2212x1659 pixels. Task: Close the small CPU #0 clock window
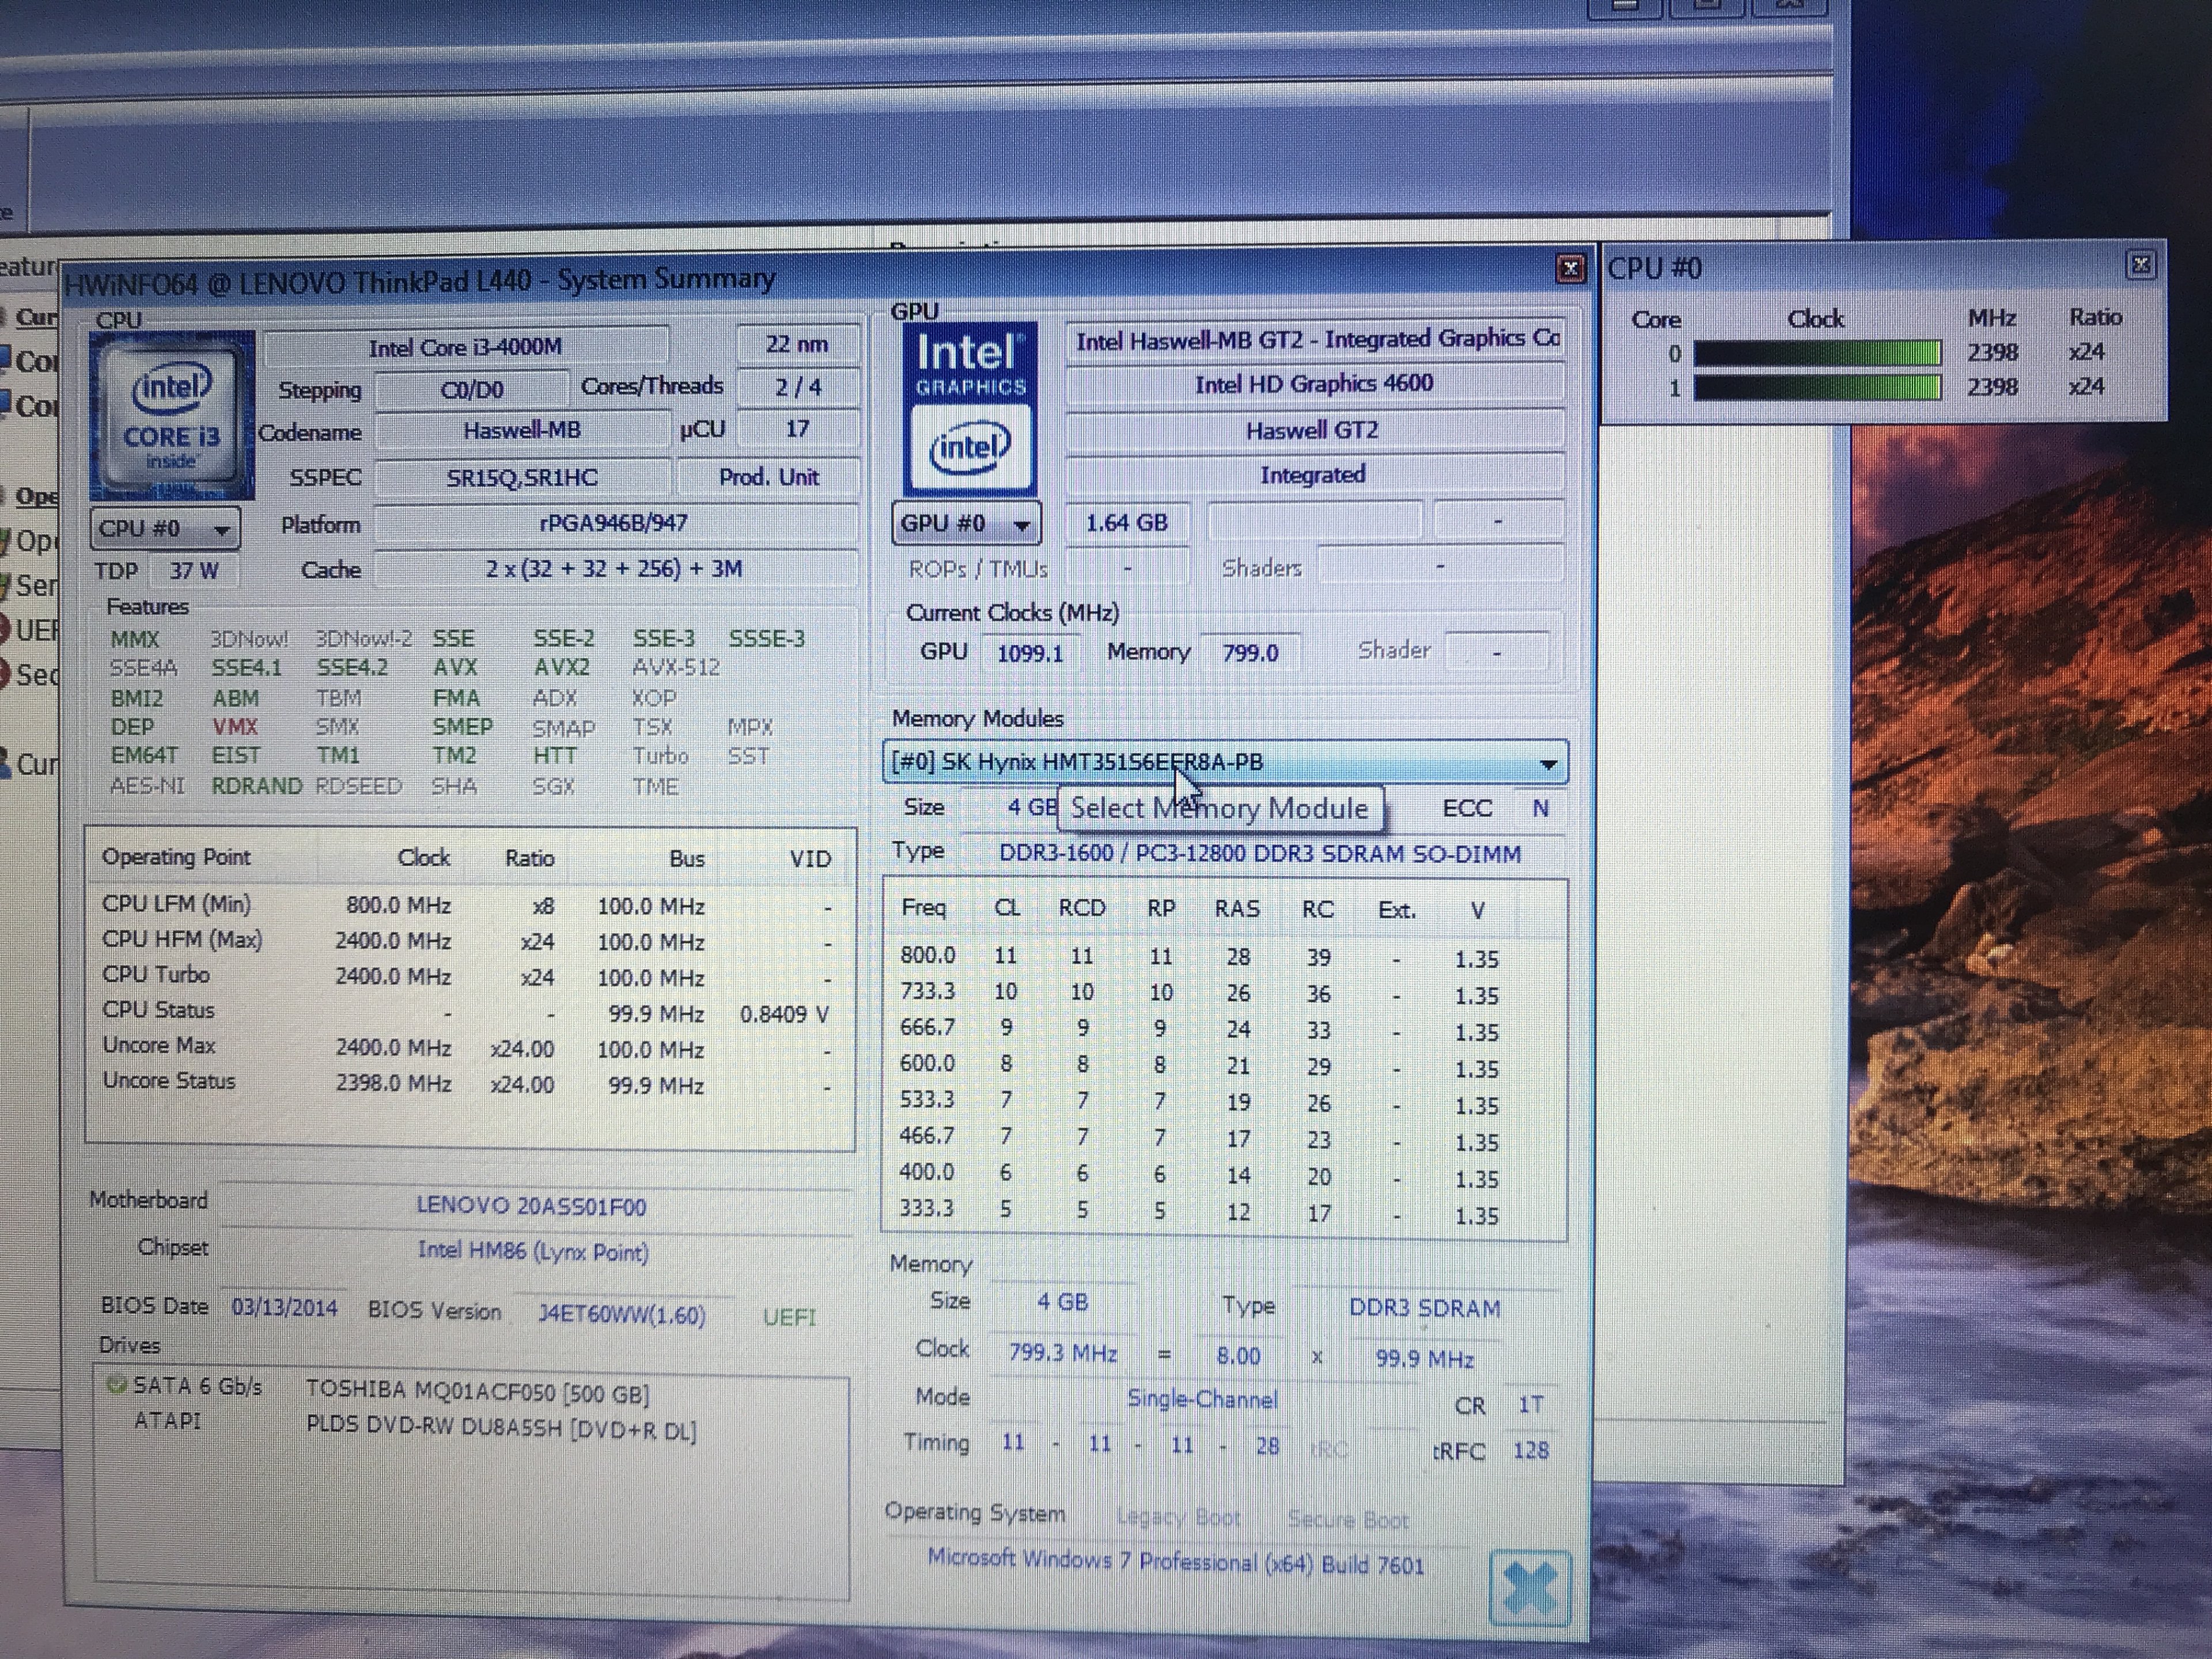click(x=2140, y=265)
